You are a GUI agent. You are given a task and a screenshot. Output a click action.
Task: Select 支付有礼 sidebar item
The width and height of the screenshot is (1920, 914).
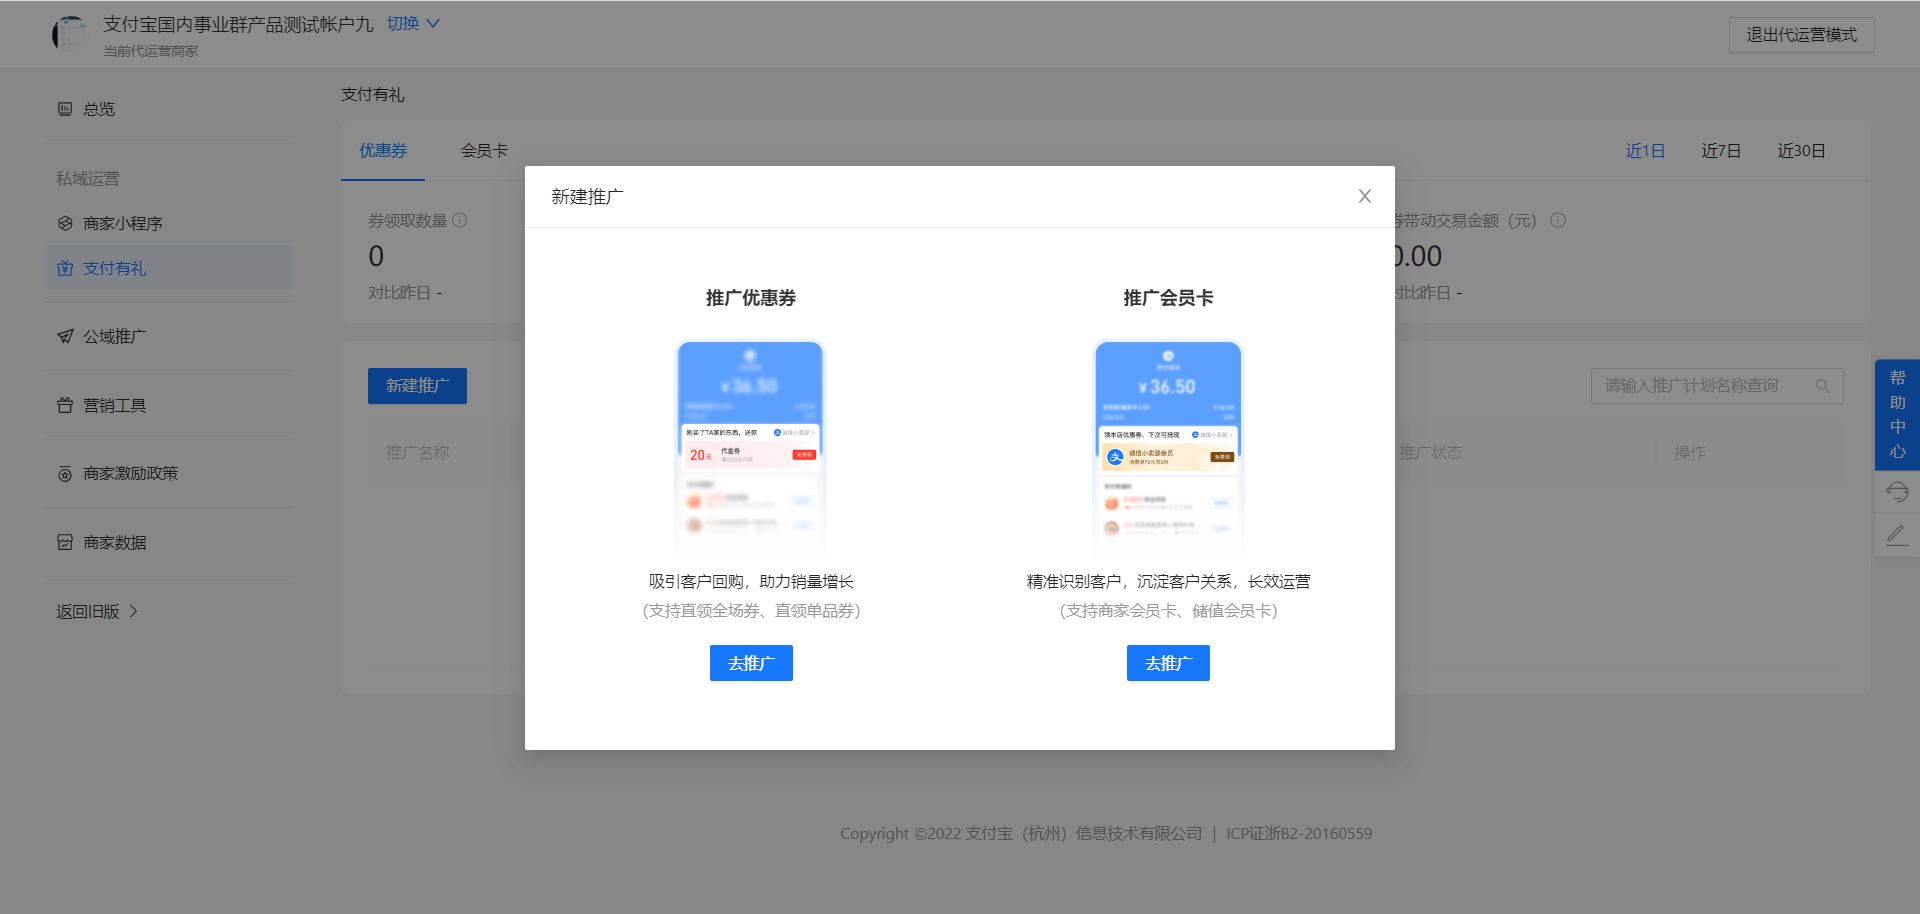click(168, 268)
